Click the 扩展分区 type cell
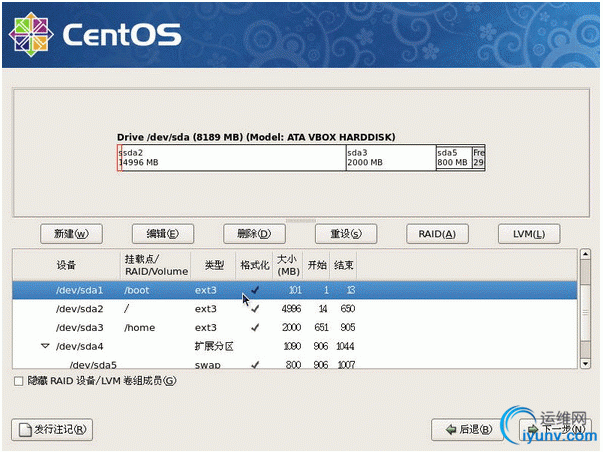This screenshot has height=452, width=603. pos(214,346)
